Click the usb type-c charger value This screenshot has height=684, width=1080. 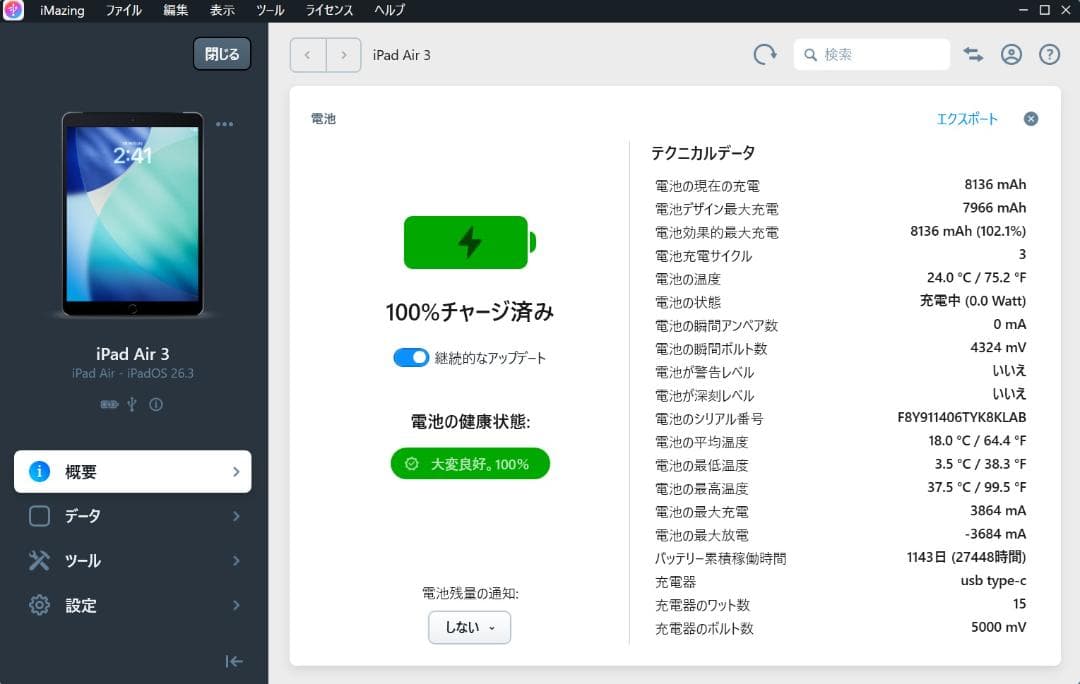[x=993, y=581]
